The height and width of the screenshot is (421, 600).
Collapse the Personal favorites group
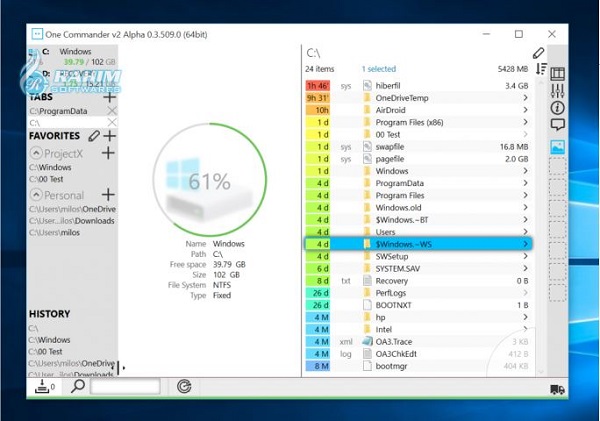[x=36, y=195]
